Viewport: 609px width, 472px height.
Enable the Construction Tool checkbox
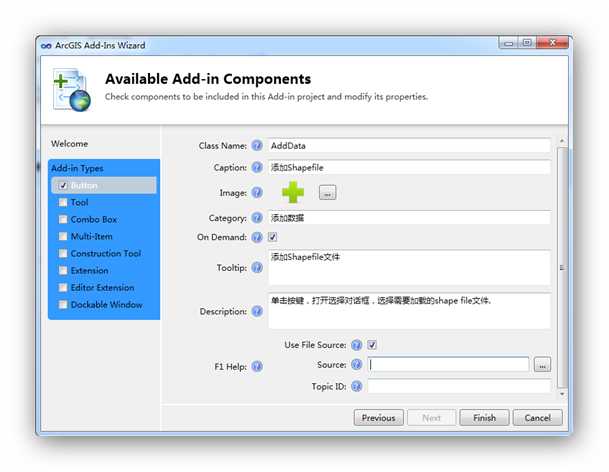63,253
